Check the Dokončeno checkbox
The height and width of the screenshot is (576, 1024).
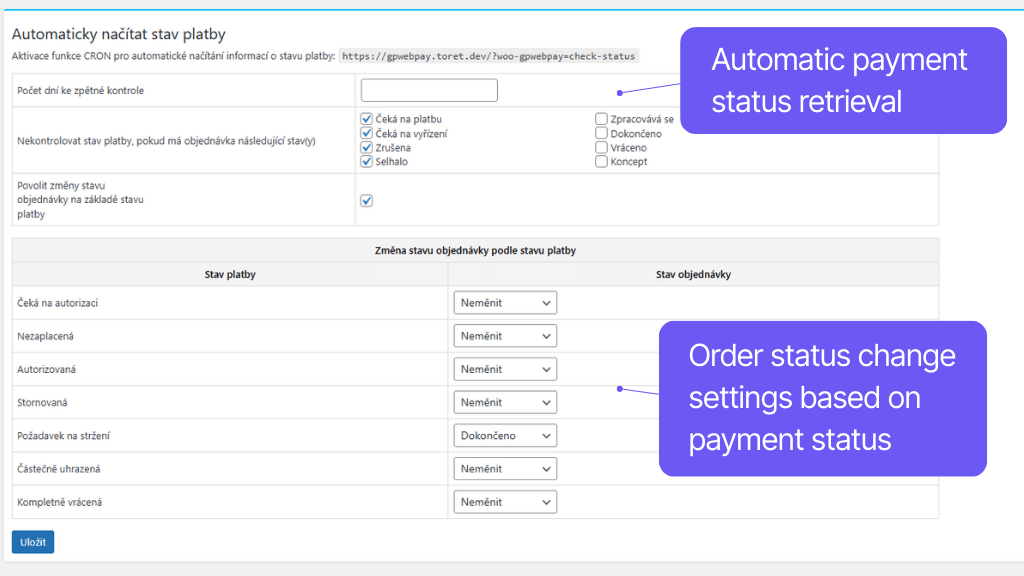coord(601,133)
